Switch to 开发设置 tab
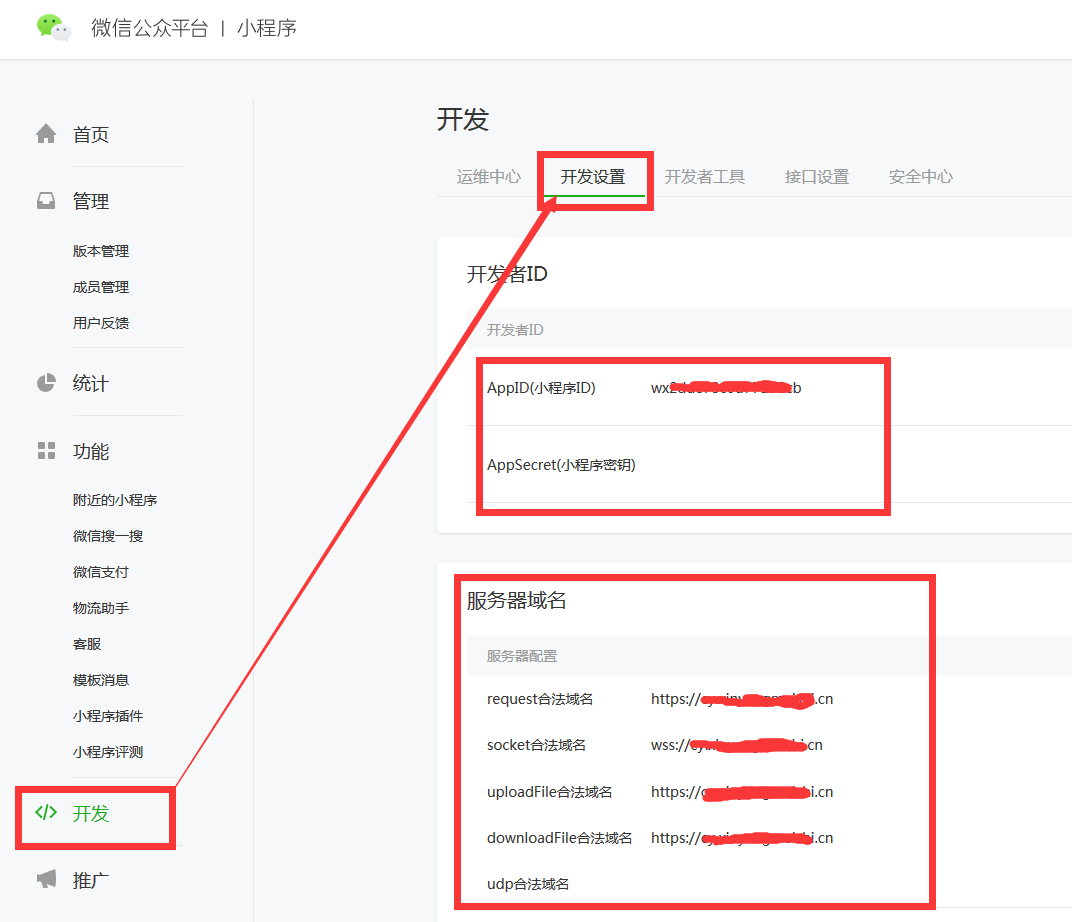 tap(593, 177)
